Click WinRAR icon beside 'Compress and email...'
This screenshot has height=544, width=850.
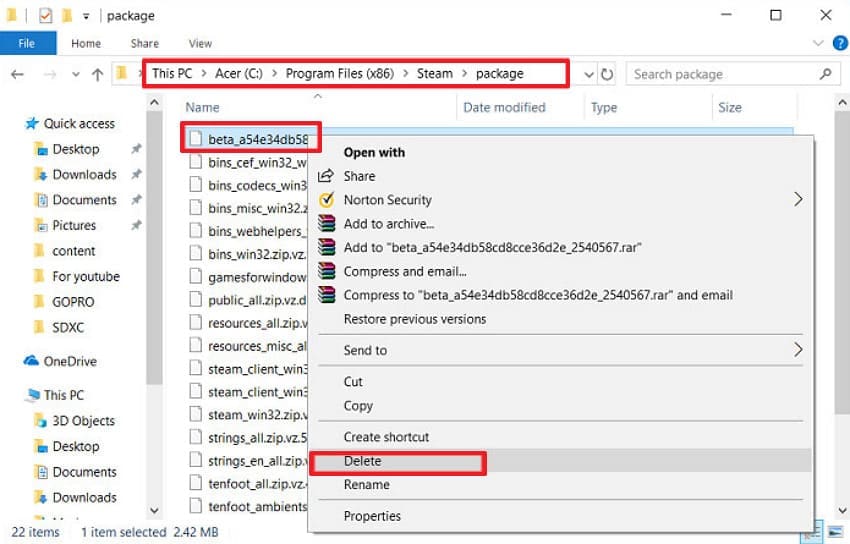click(326, 271)
